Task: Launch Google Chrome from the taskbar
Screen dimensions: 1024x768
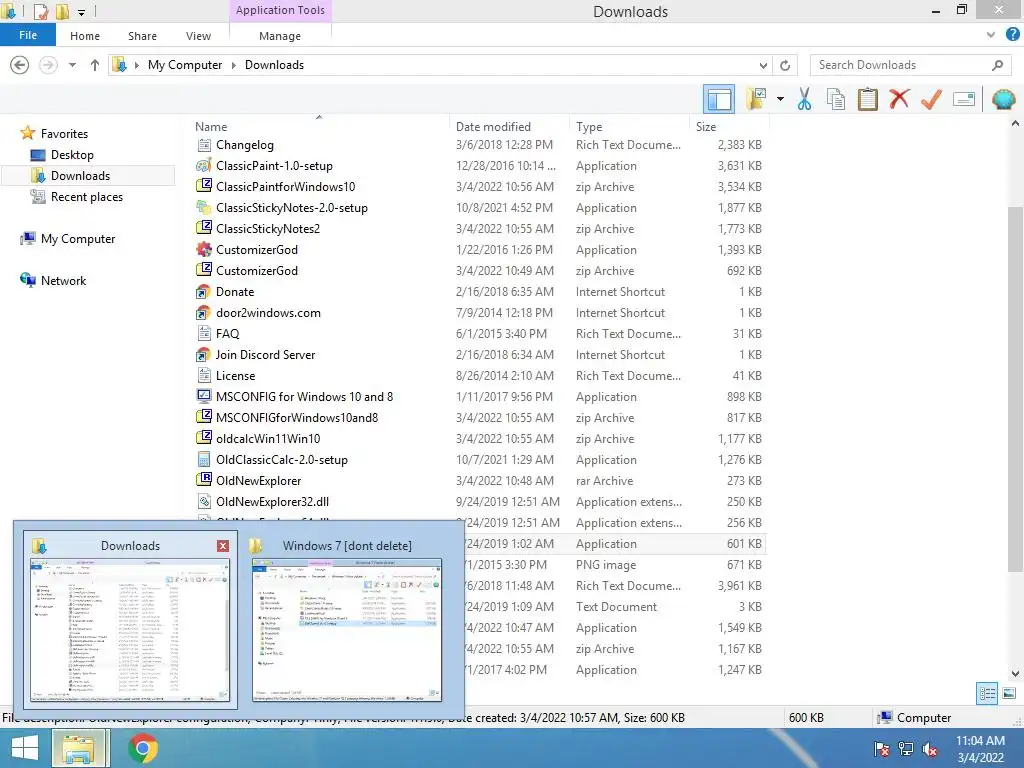Action: [x=143, y=748]
